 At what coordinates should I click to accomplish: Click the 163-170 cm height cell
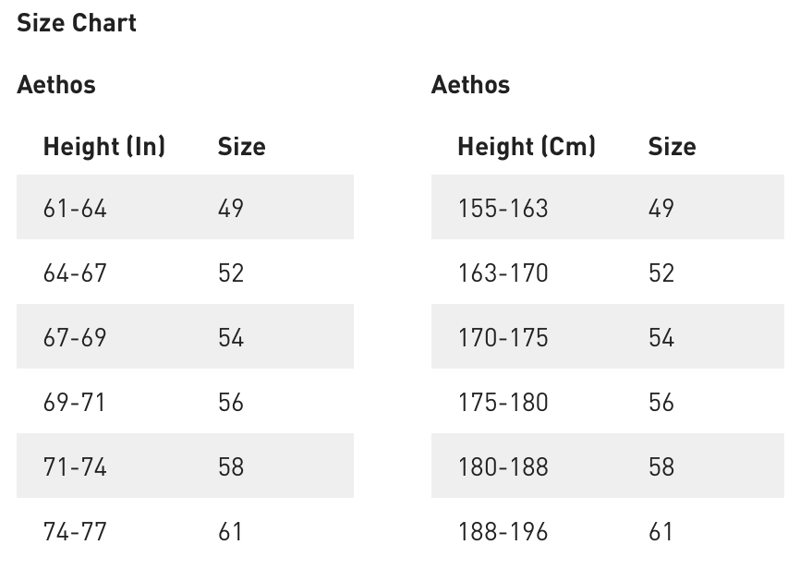point(503,273)
